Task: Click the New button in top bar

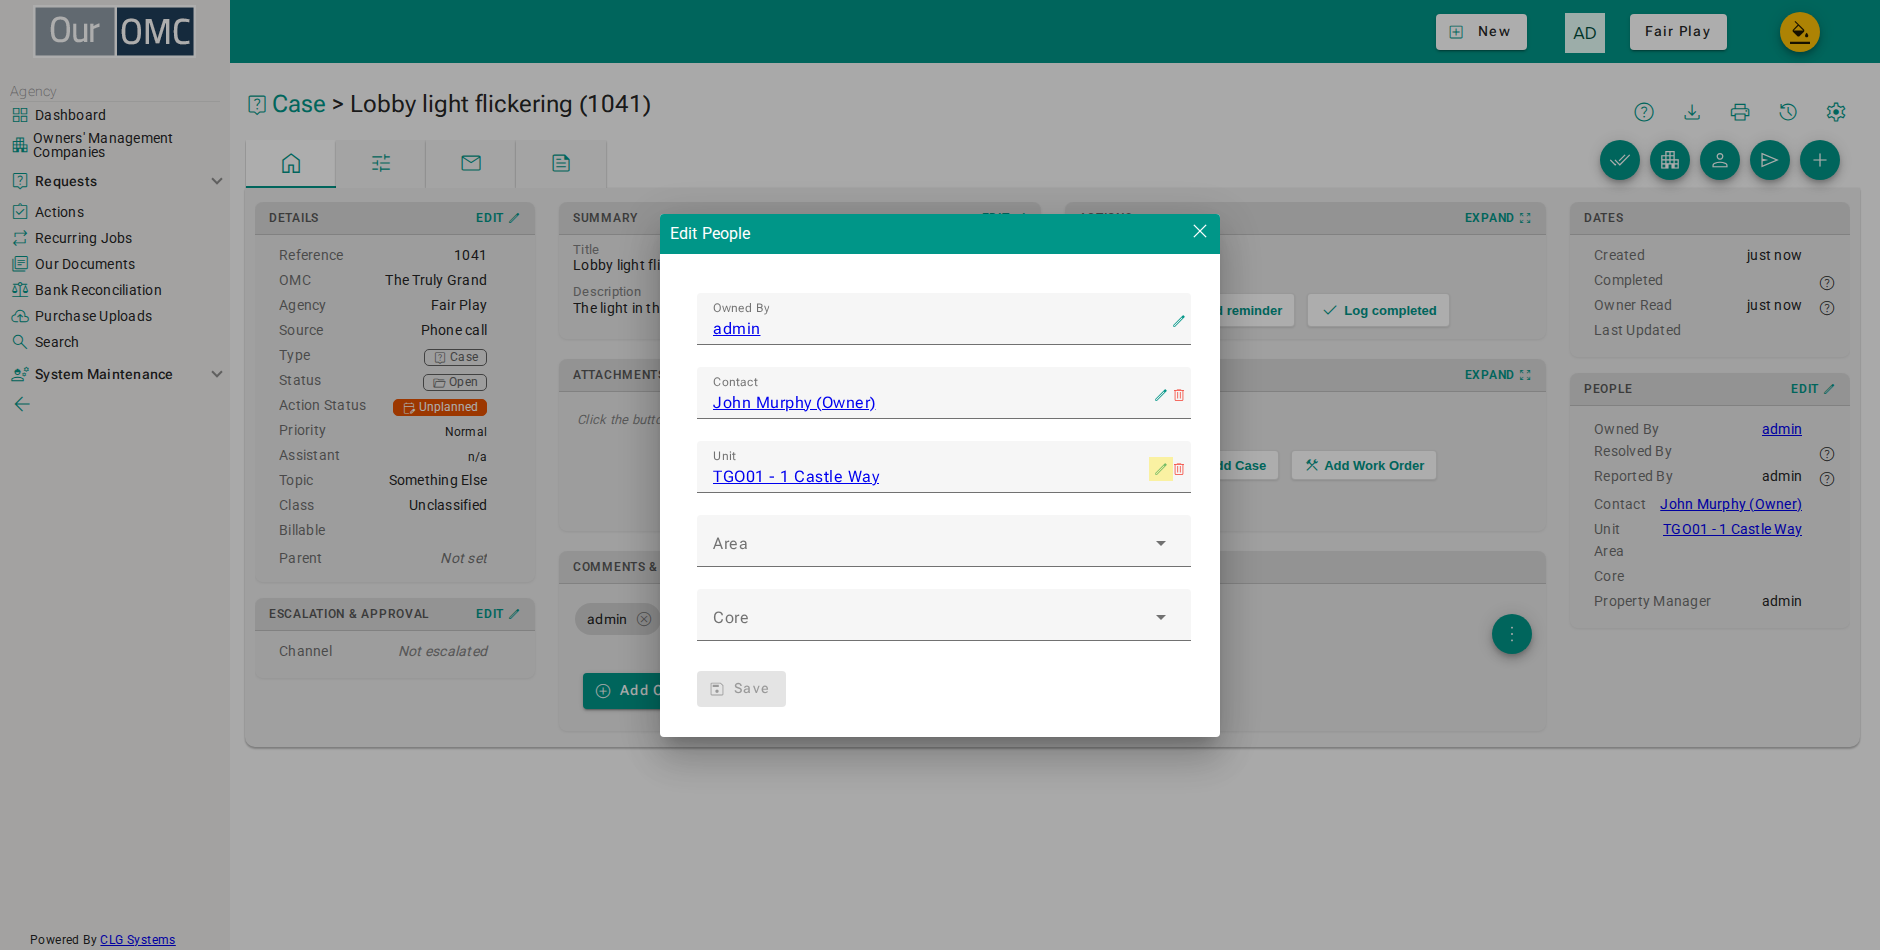Action: point(1481,32)
